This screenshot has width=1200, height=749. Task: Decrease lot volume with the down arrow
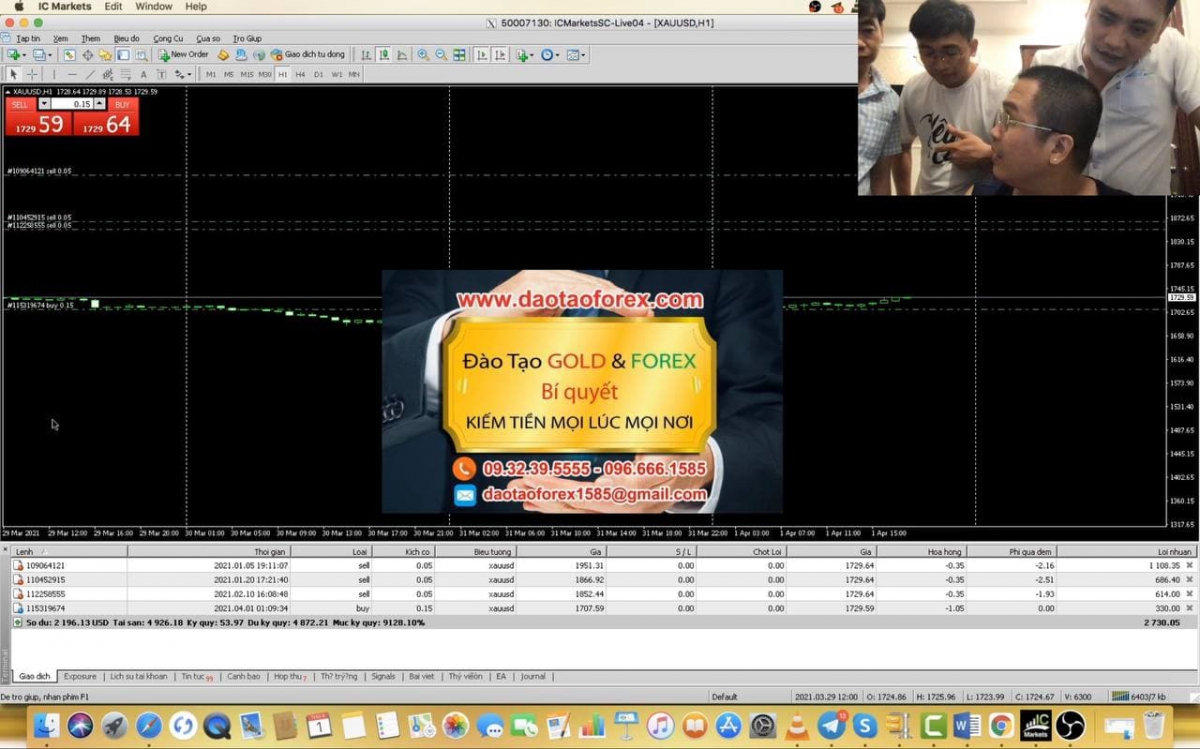click(44, 104)
